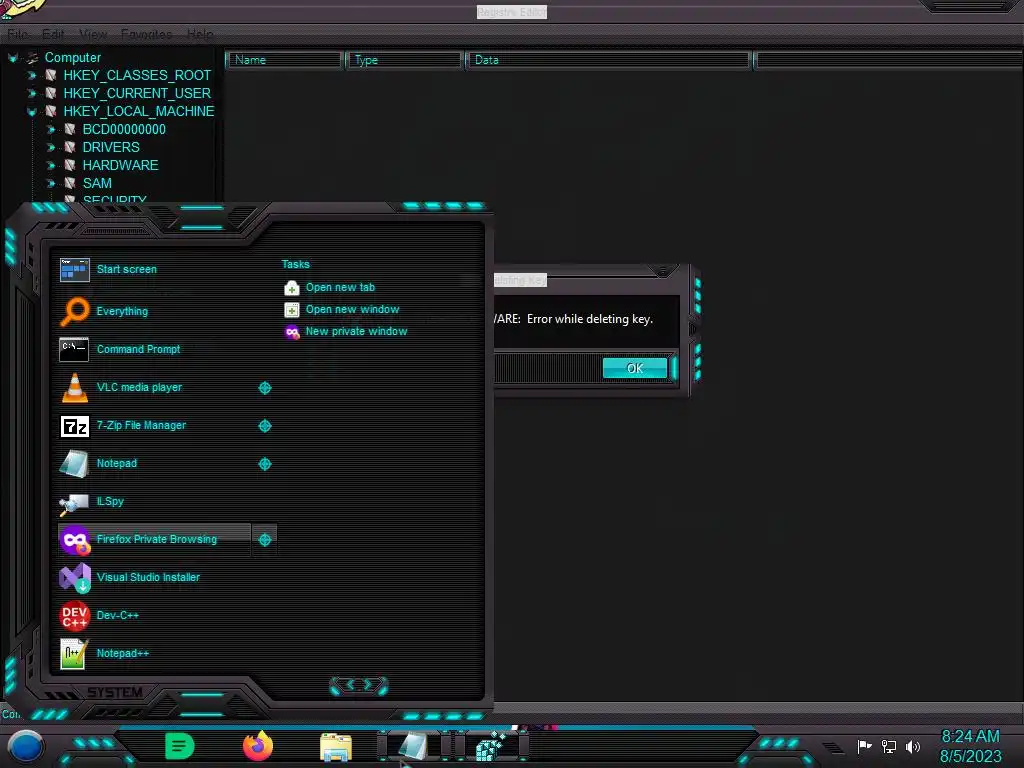Launch ILSpy decompiler
The height and width of the screenshot is (768, 1024).
110,501
